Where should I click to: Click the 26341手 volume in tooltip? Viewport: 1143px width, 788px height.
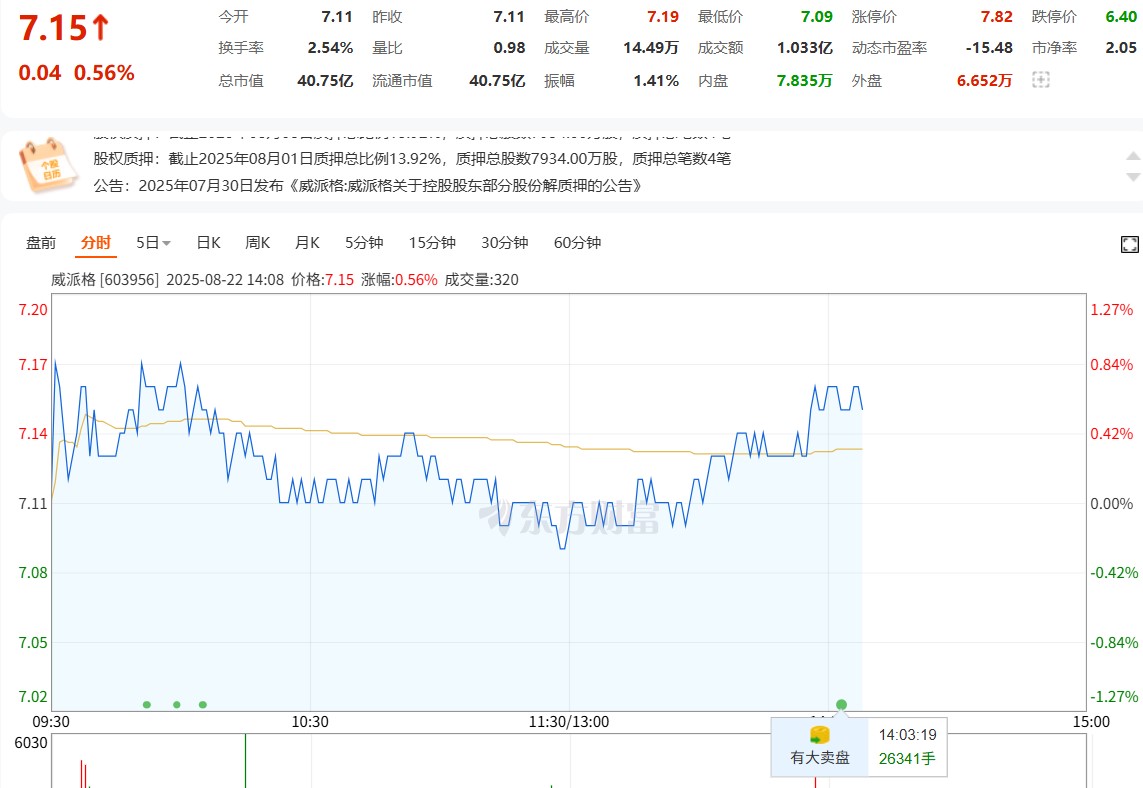click(x=907, y=759)
